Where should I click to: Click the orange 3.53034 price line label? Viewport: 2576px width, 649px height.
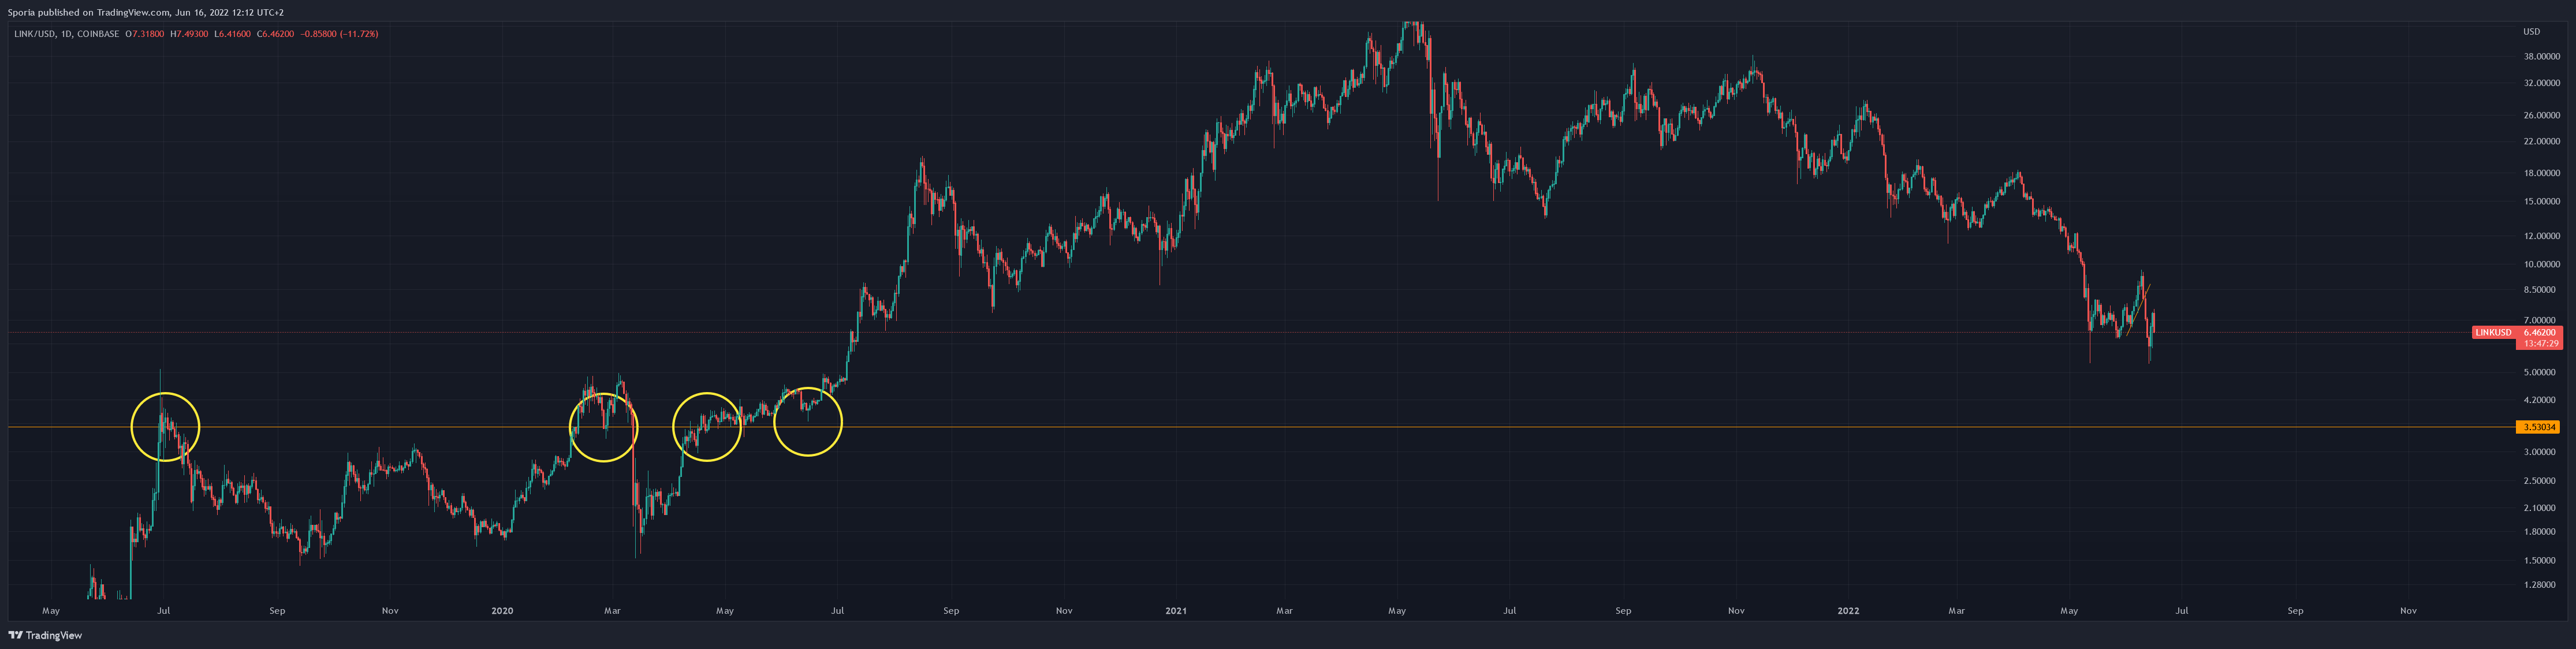(2538, 427)
